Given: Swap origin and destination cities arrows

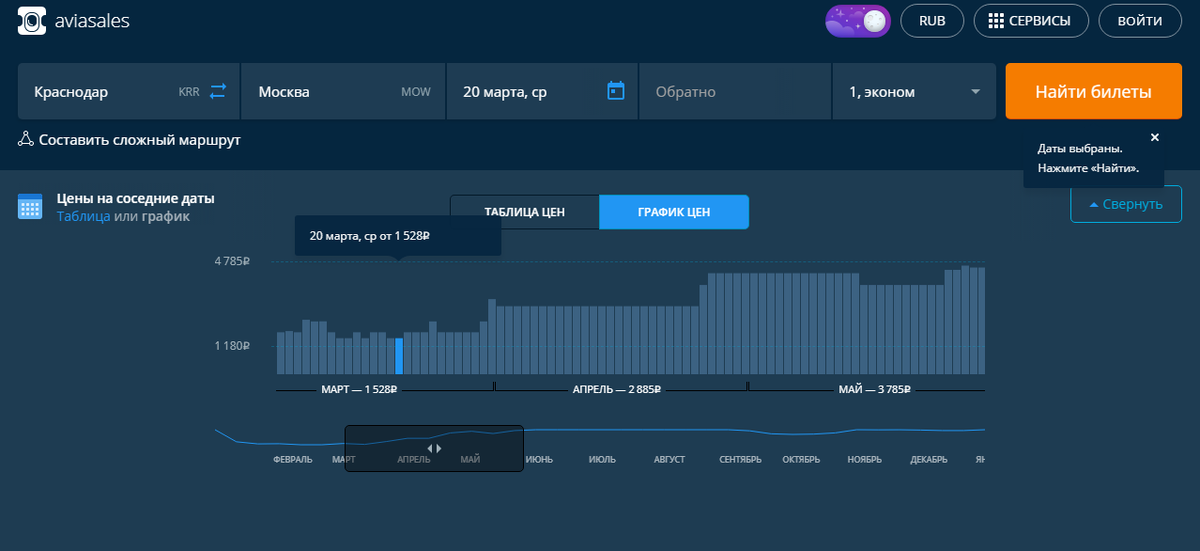Looking at the screenshot, I should click(218, 91).
